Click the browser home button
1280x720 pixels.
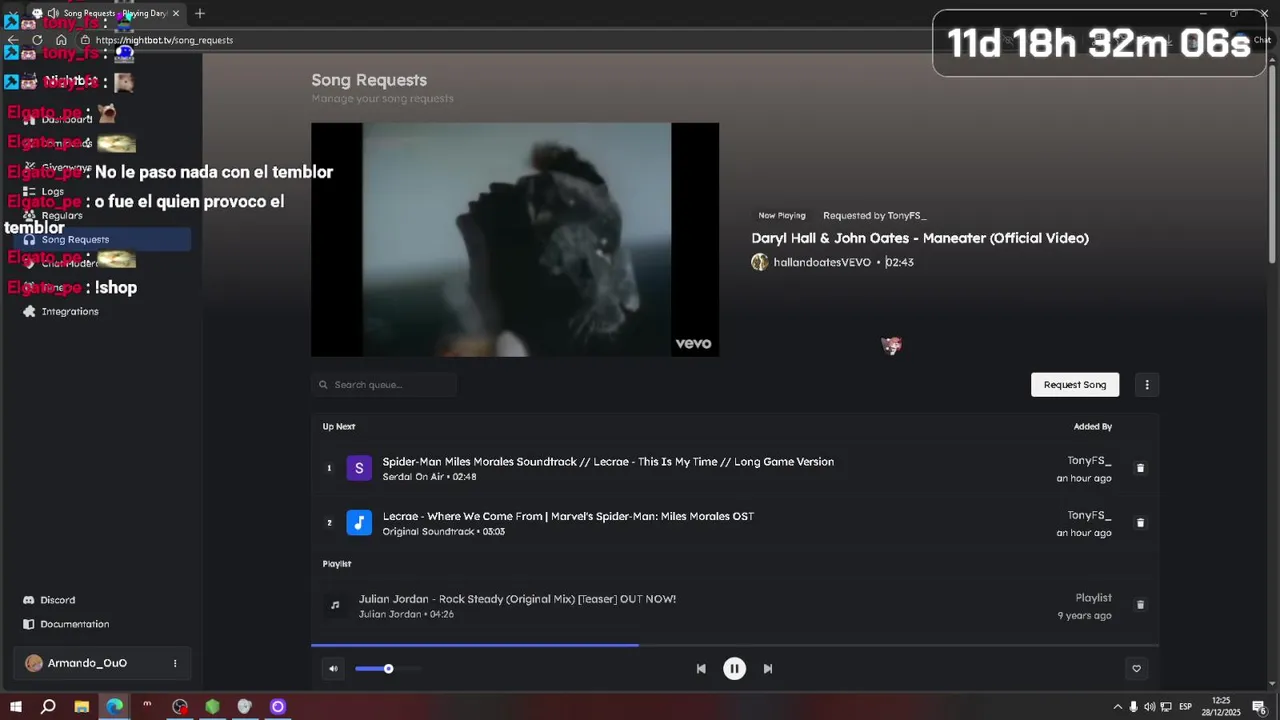tap(61, 40)
